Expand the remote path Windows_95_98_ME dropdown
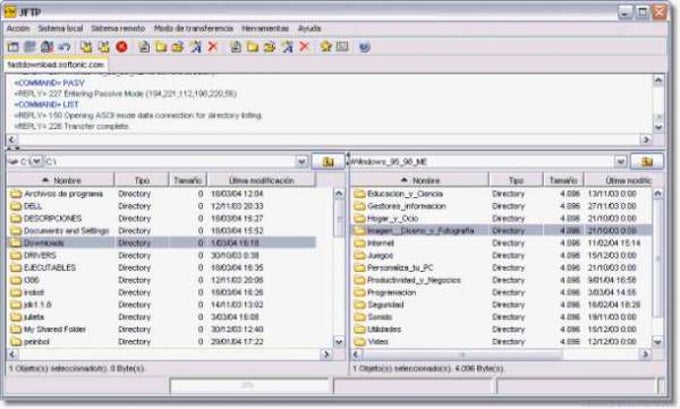 [621, 162]
